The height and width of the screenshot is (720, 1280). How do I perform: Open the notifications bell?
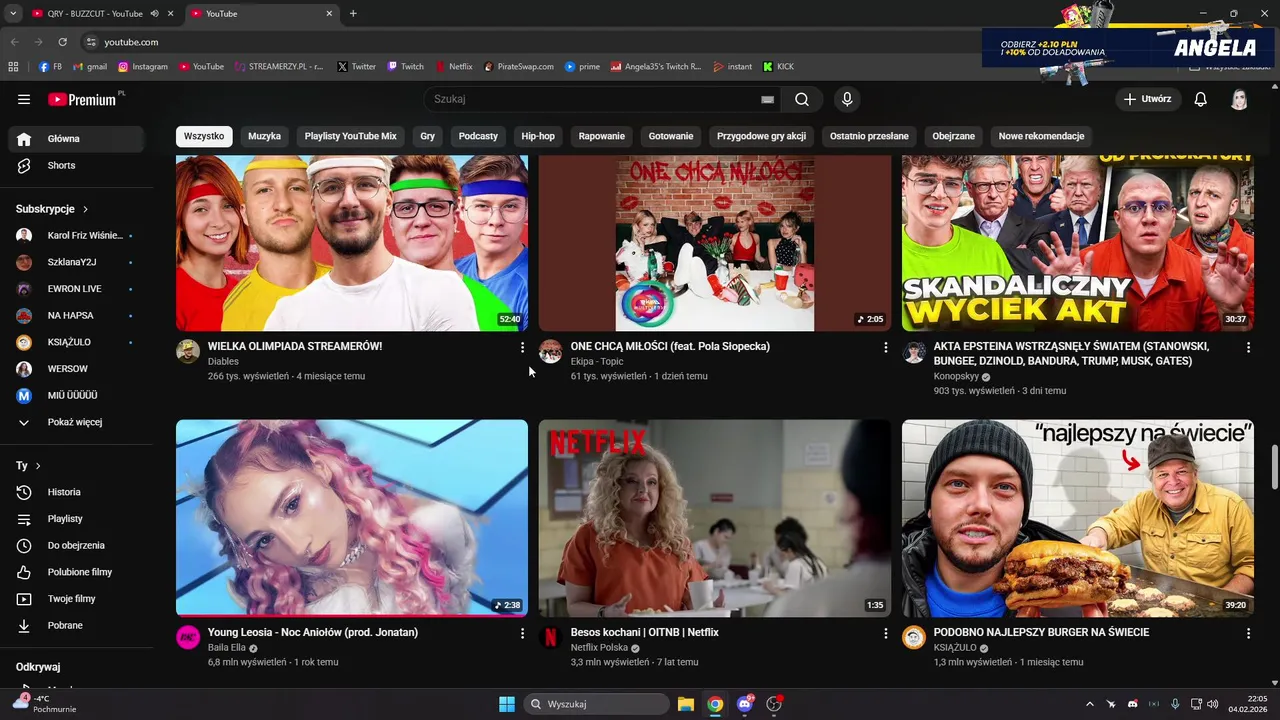pyautogui.click(x=1201, y=99)
